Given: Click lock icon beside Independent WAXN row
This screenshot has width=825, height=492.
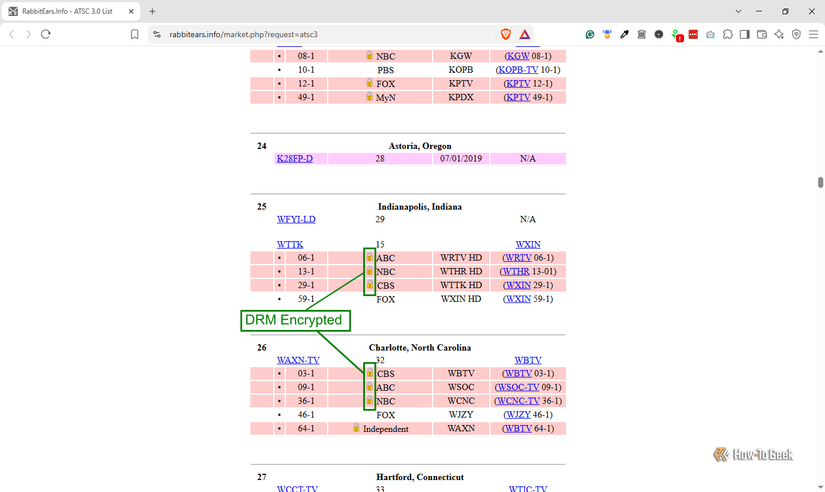Looking at the screenshot, I should (356, 427).
